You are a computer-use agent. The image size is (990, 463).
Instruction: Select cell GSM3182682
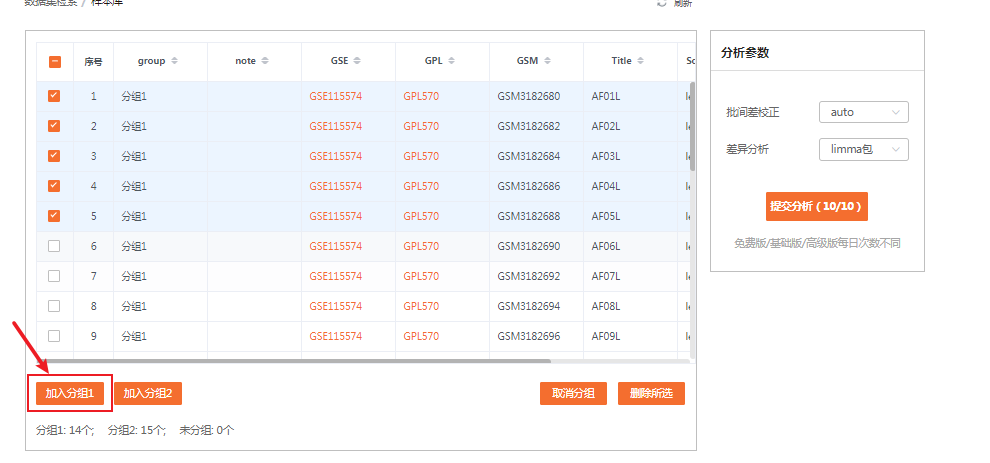click(x=528, y=126)
